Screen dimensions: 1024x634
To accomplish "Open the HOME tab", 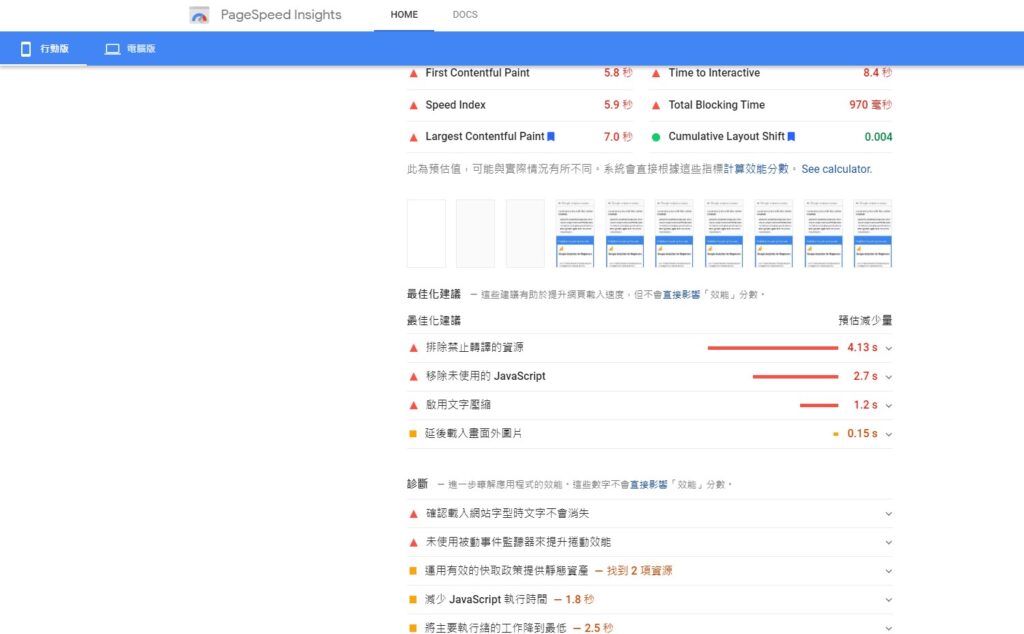I will point(404,15).
